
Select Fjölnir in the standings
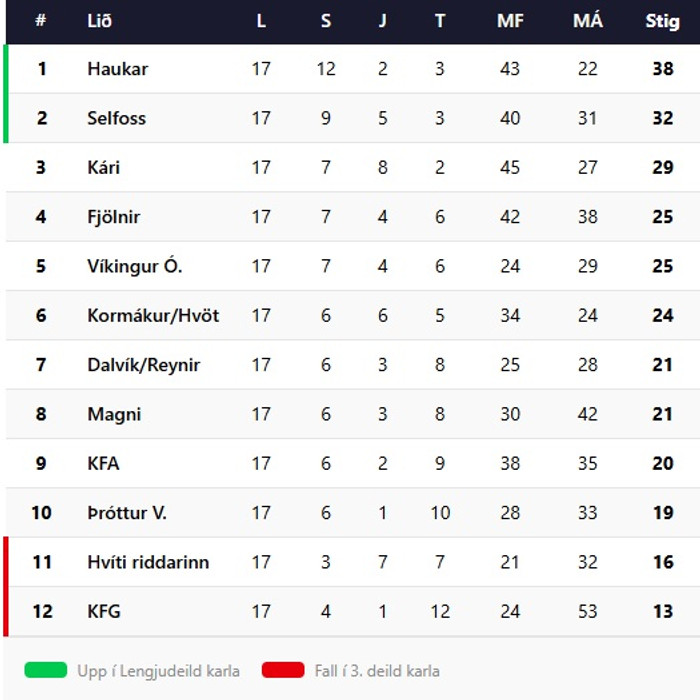point(113,217)
